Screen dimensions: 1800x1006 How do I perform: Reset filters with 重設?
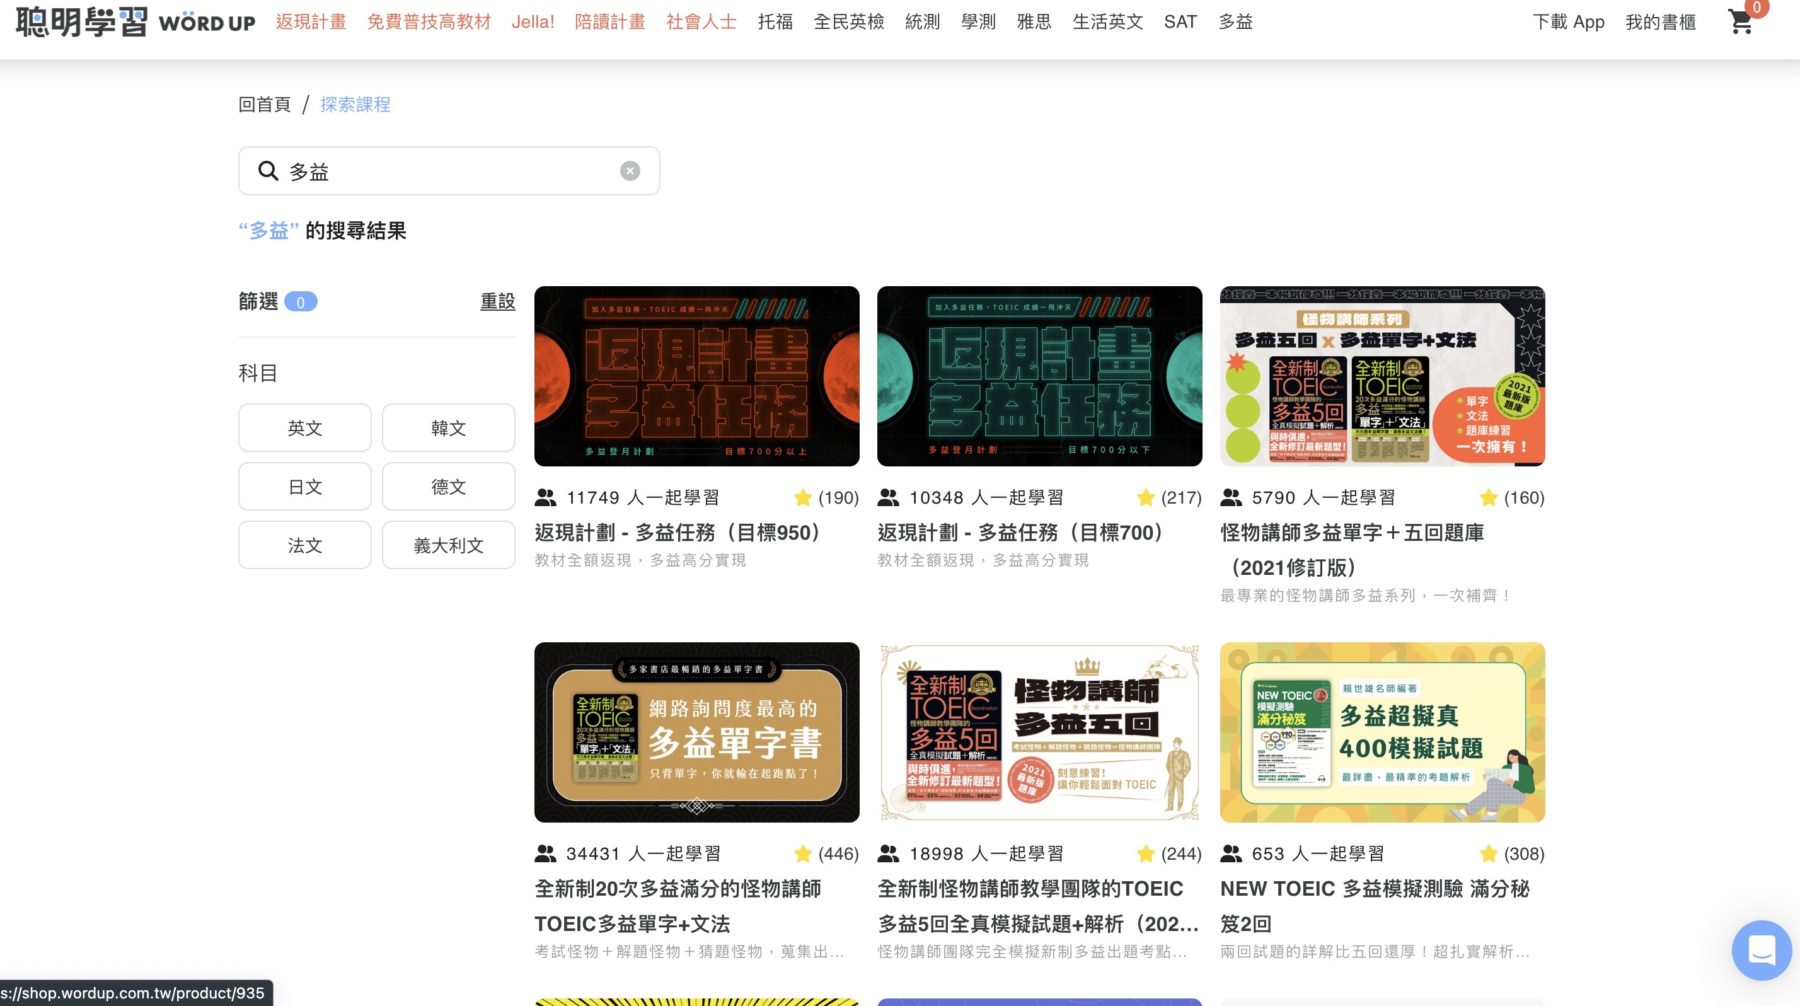pyautogui.click(x=498, y=301)
